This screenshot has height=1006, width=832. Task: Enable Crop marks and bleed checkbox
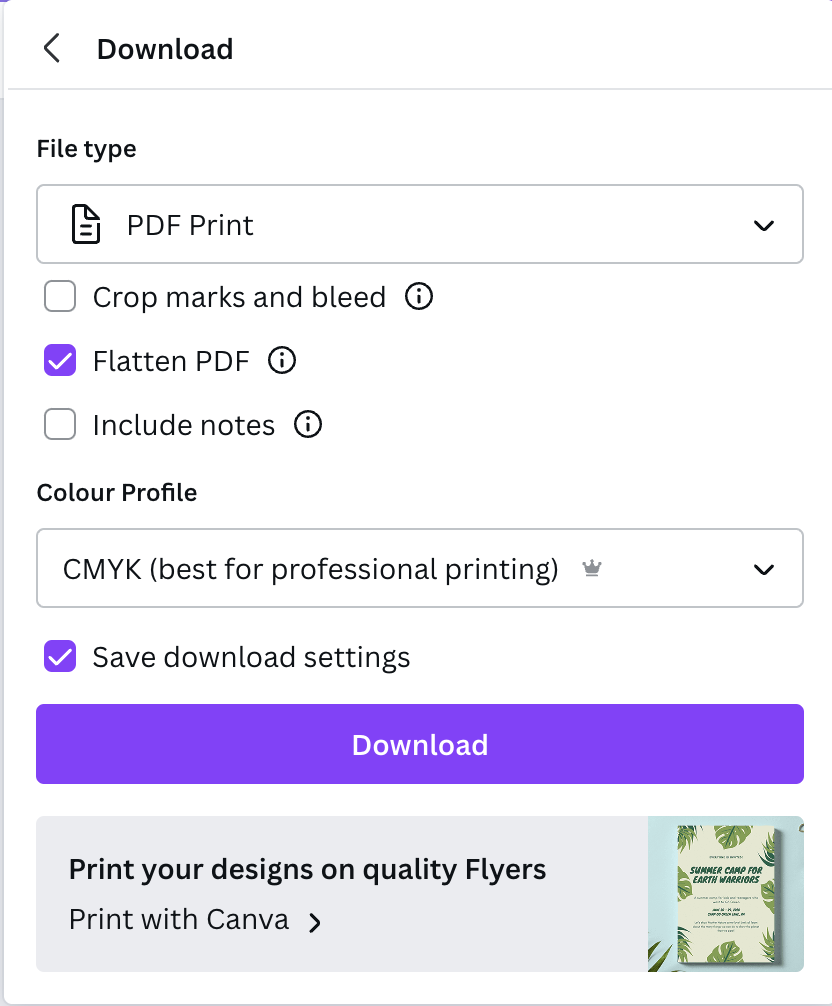click(60, 296)
